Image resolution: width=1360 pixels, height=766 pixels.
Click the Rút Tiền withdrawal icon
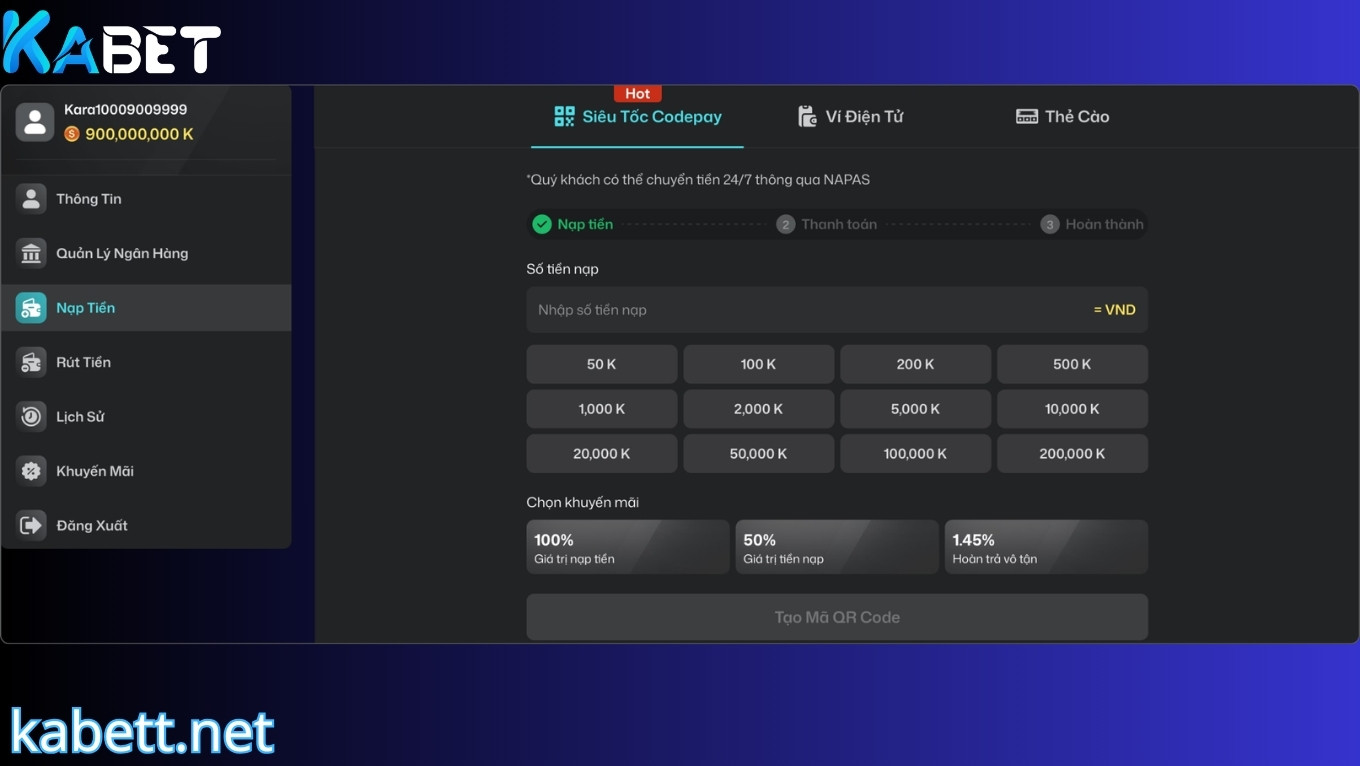coord(31,363)
